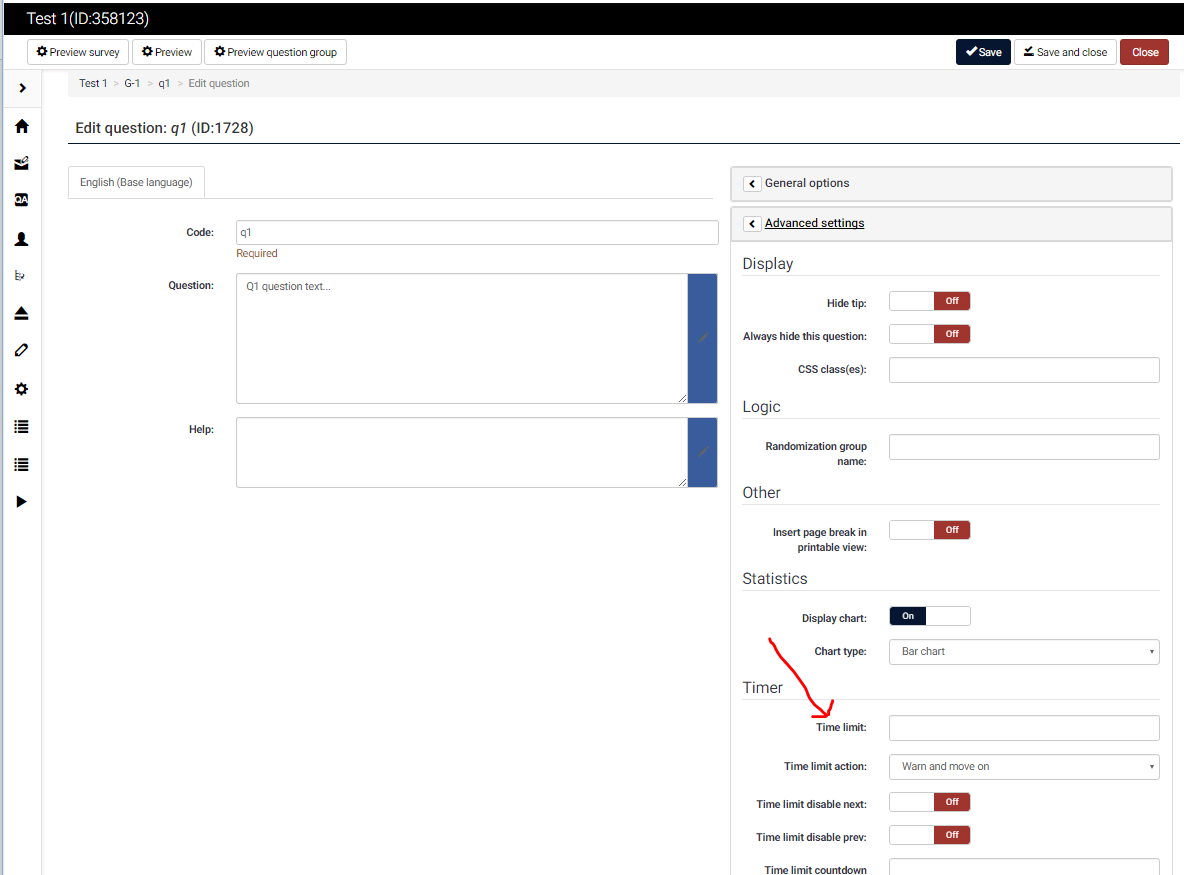1184x875 pixels.
Task: Click into the Time limit input field
Action: (1023, 728)
